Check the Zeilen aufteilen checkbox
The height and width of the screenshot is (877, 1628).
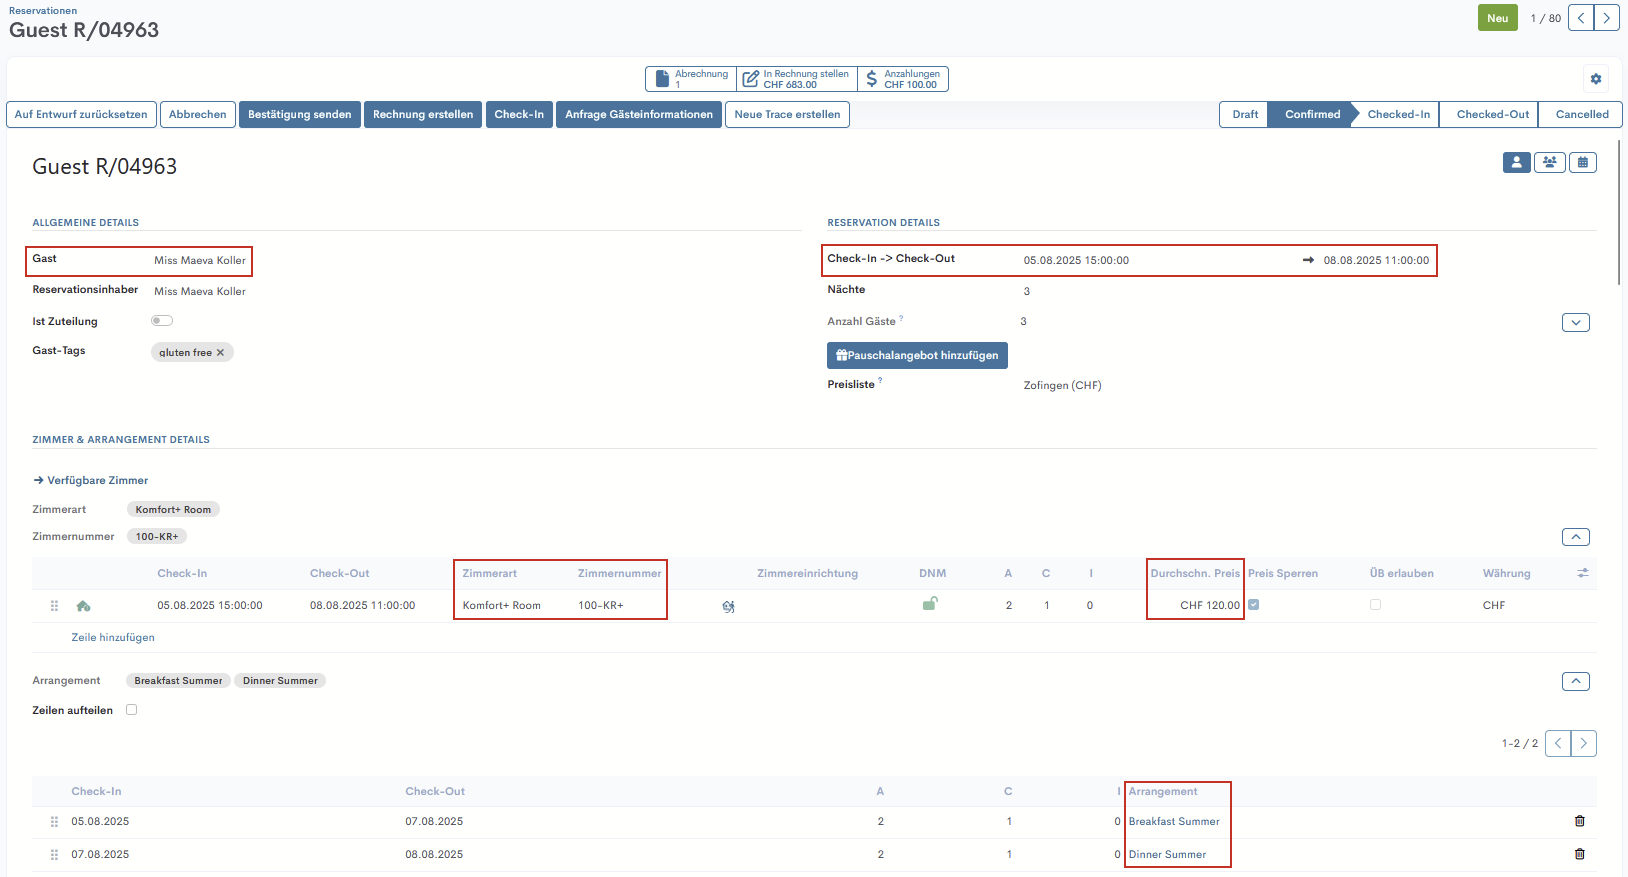click(x=131, y=710)
